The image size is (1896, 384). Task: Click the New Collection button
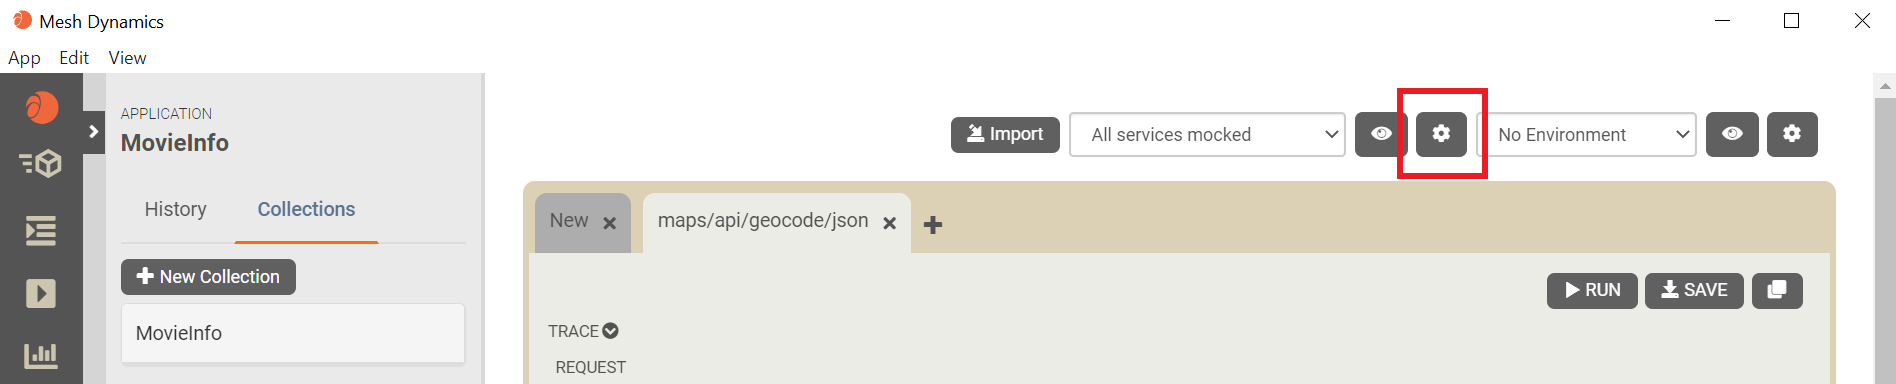click(208, 277)
